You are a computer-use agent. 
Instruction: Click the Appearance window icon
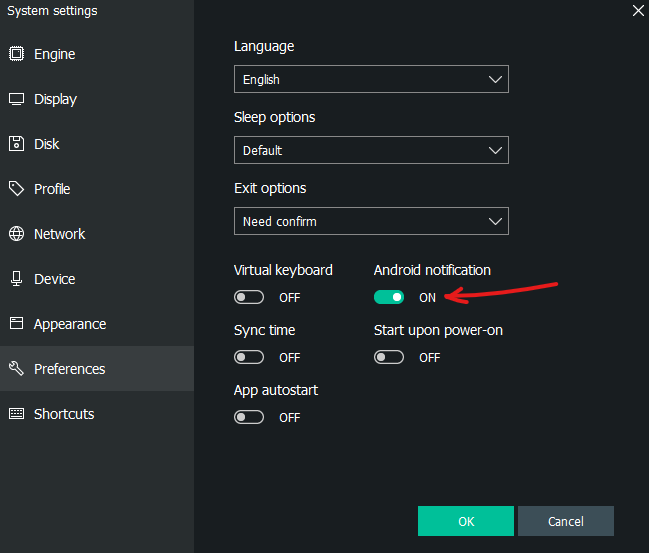[x=17, y=323]
